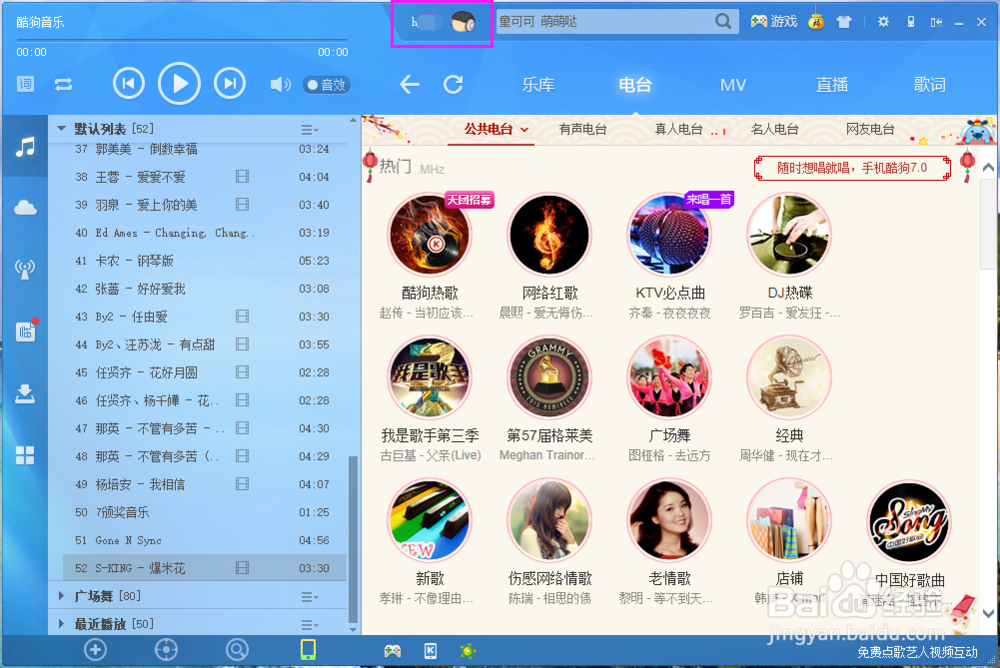Image resolution: width=1000 pixels, height=668 pixels.
Task: Open the MV sidebar icon with red dot
Action: click(x=24, y=331)
